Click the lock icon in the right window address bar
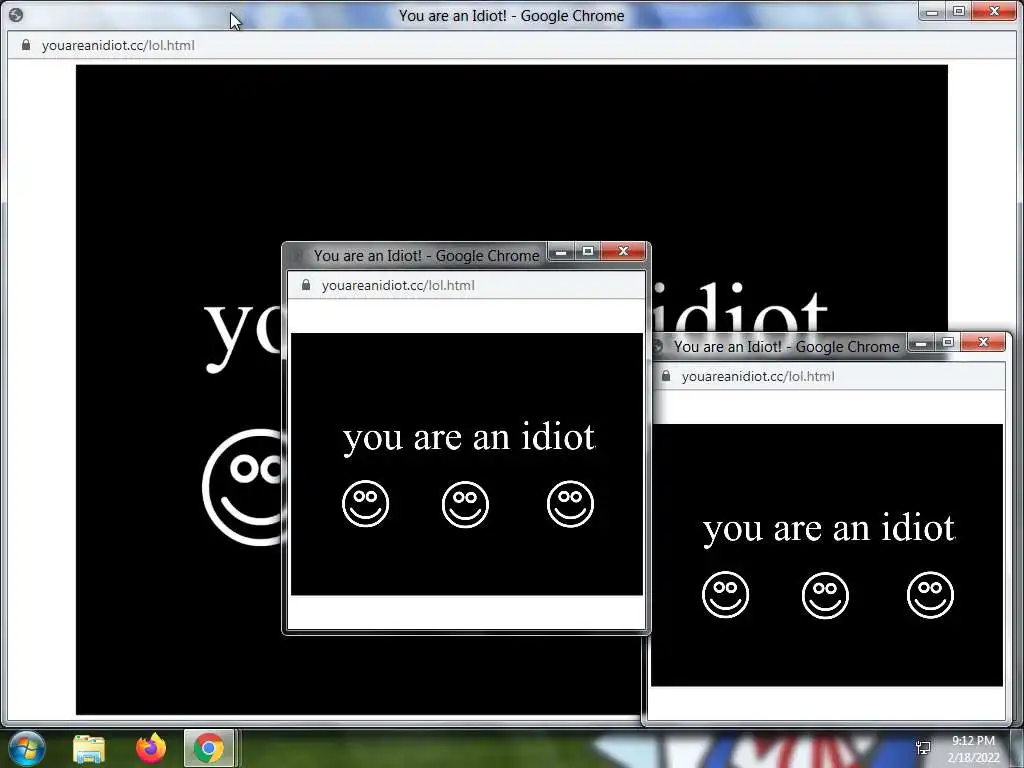The image size is (1024, 768). click(x=665, y=376)
